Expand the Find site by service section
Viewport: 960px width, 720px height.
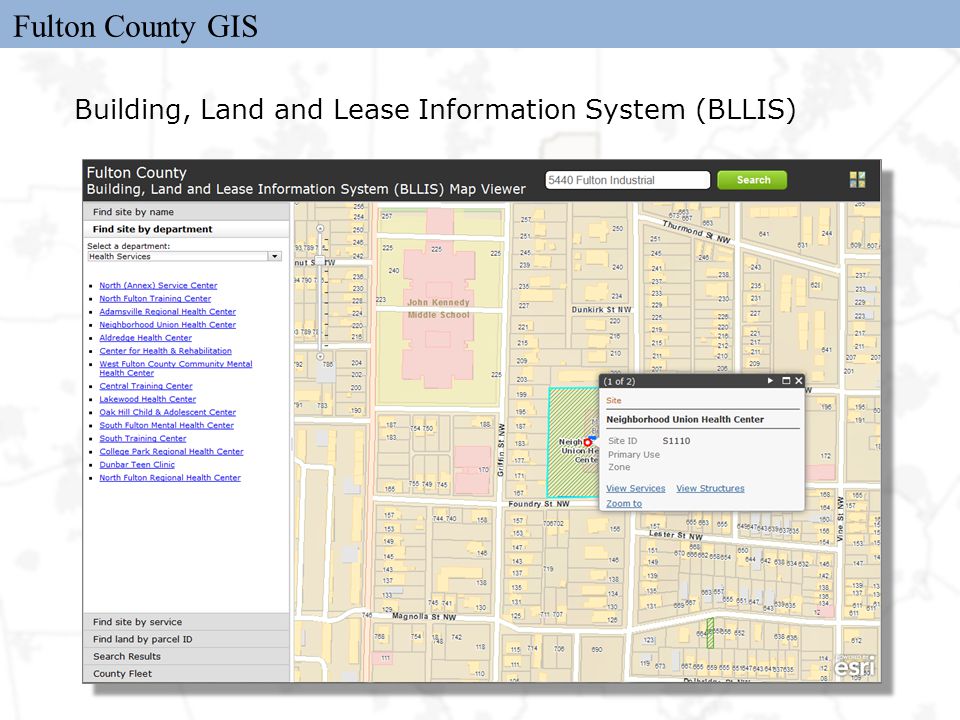point(186,621)
